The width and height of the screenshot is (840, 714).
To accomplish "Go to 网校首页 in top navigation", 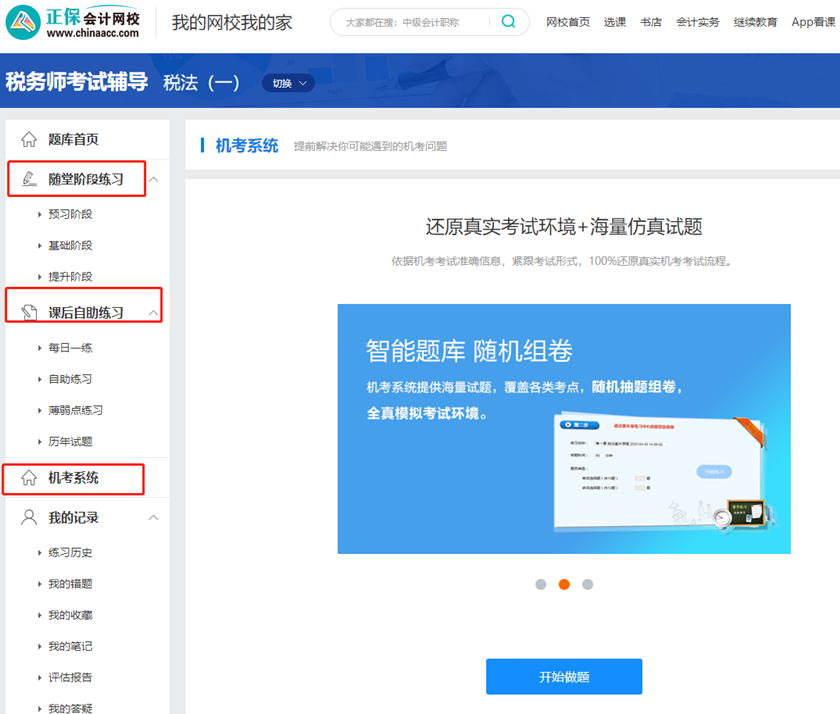I will coord(565,20).
